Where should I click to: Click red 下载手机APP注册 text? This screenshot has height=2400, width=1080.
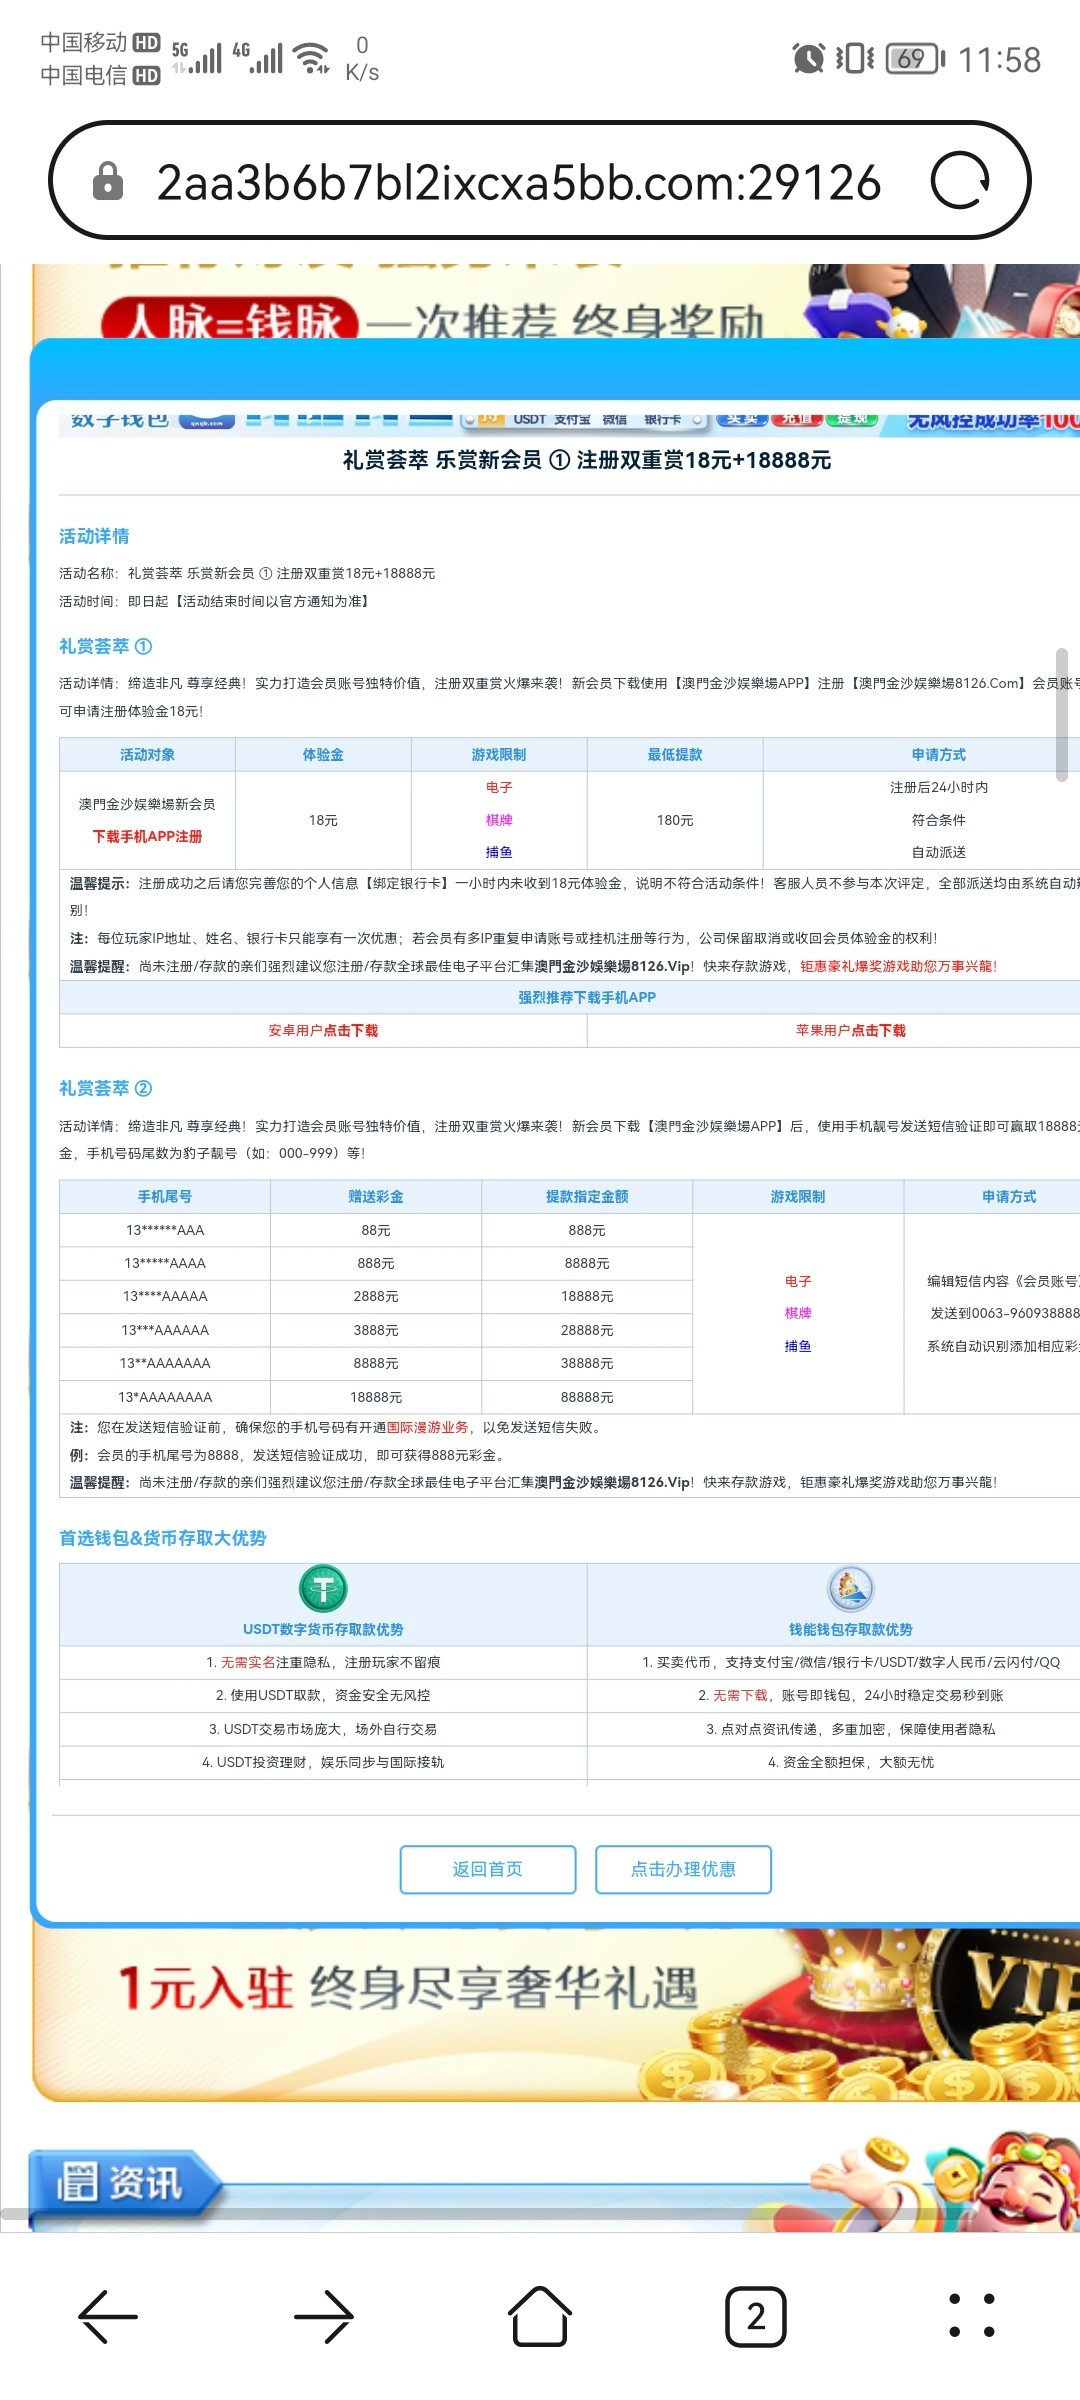(x=147, y=836)
